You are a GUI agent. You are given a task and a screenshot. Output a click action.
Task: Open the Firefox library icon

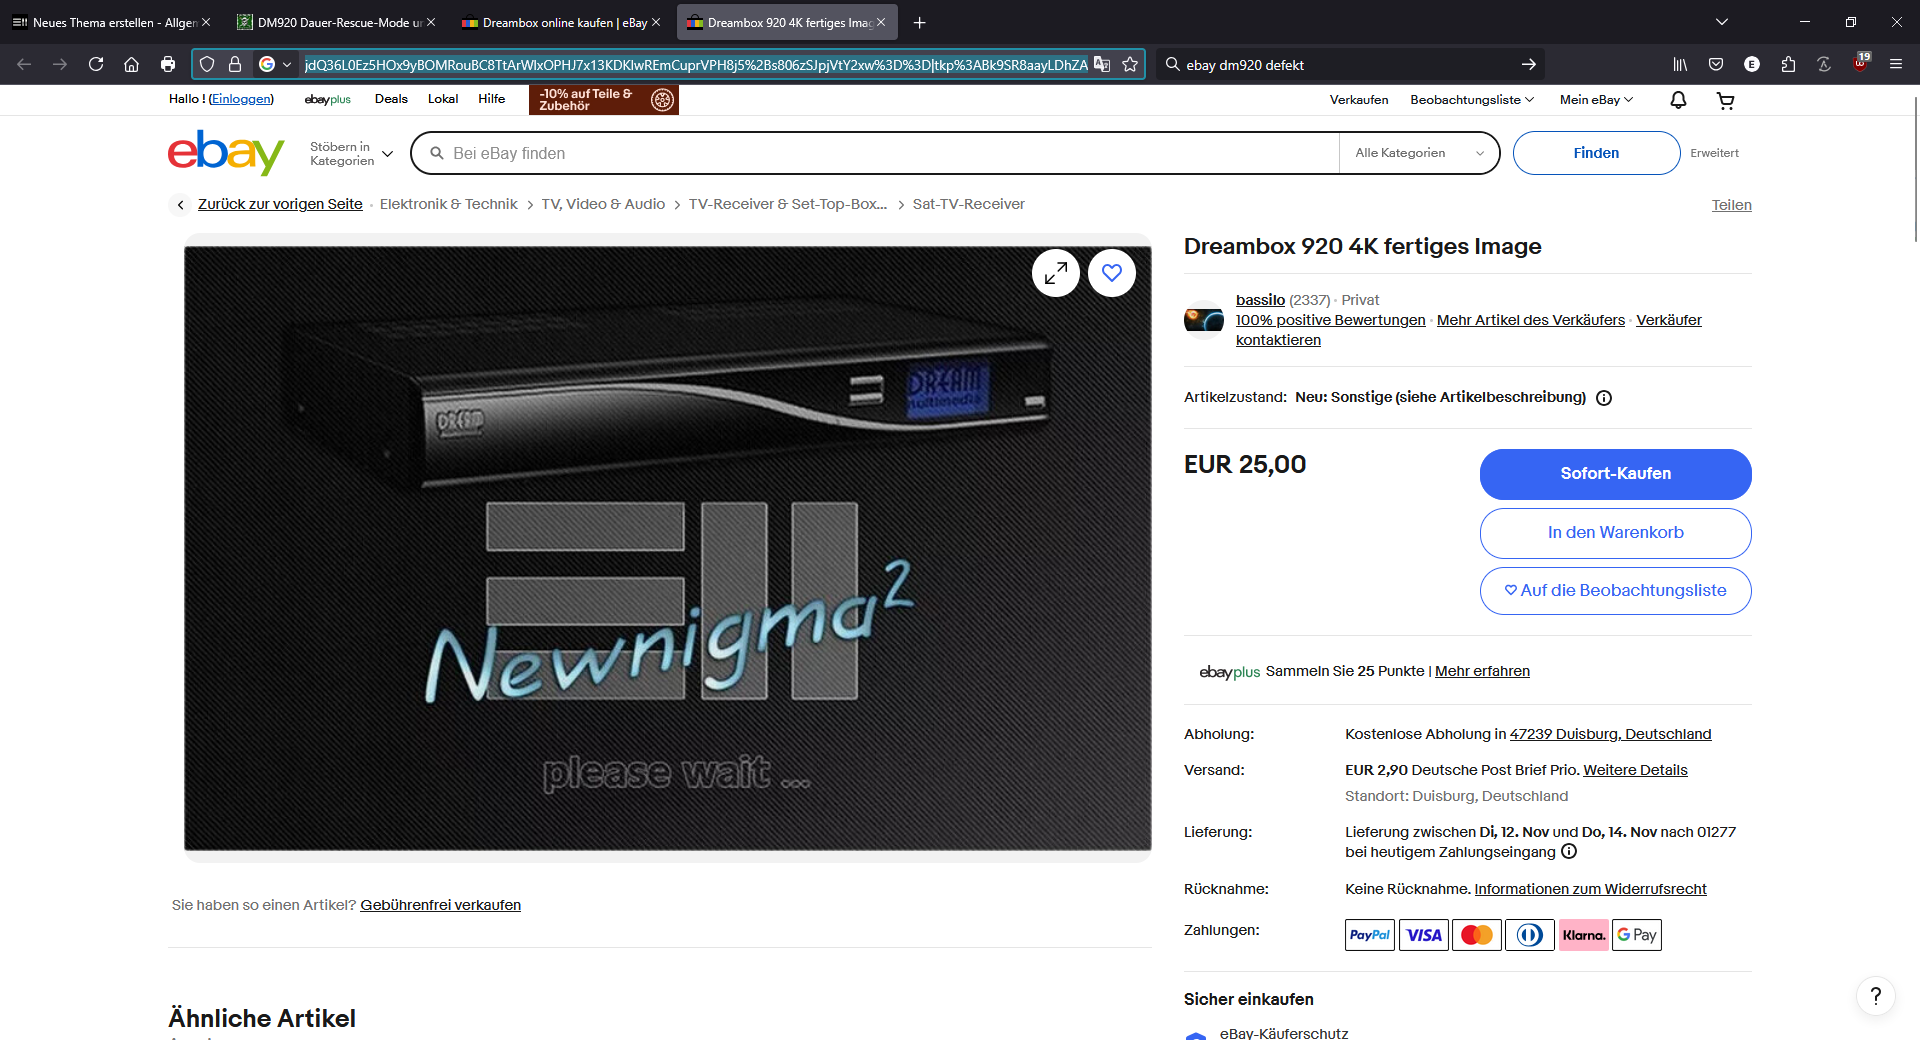[1680, 64]
